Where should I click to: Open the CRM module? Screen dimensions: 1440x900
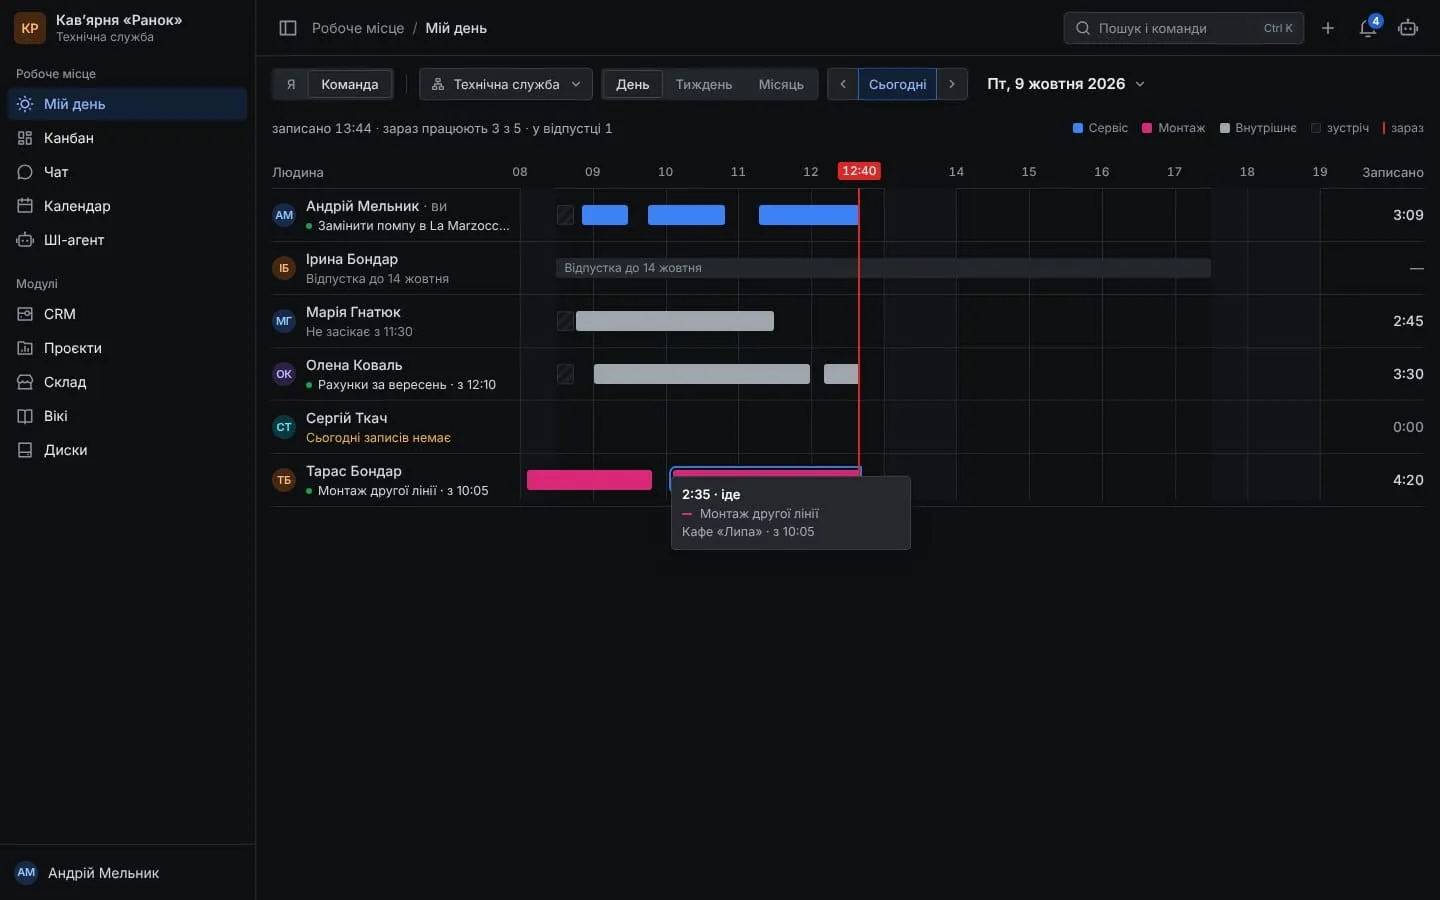[x=127, y=314]
